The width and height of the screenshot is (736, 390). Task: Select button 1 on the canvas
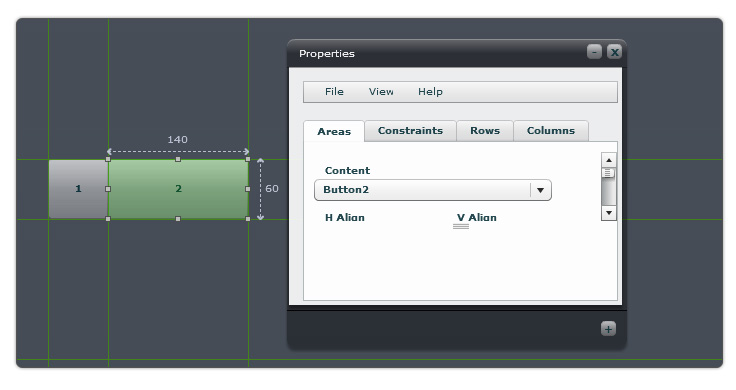tap(78, 189)
